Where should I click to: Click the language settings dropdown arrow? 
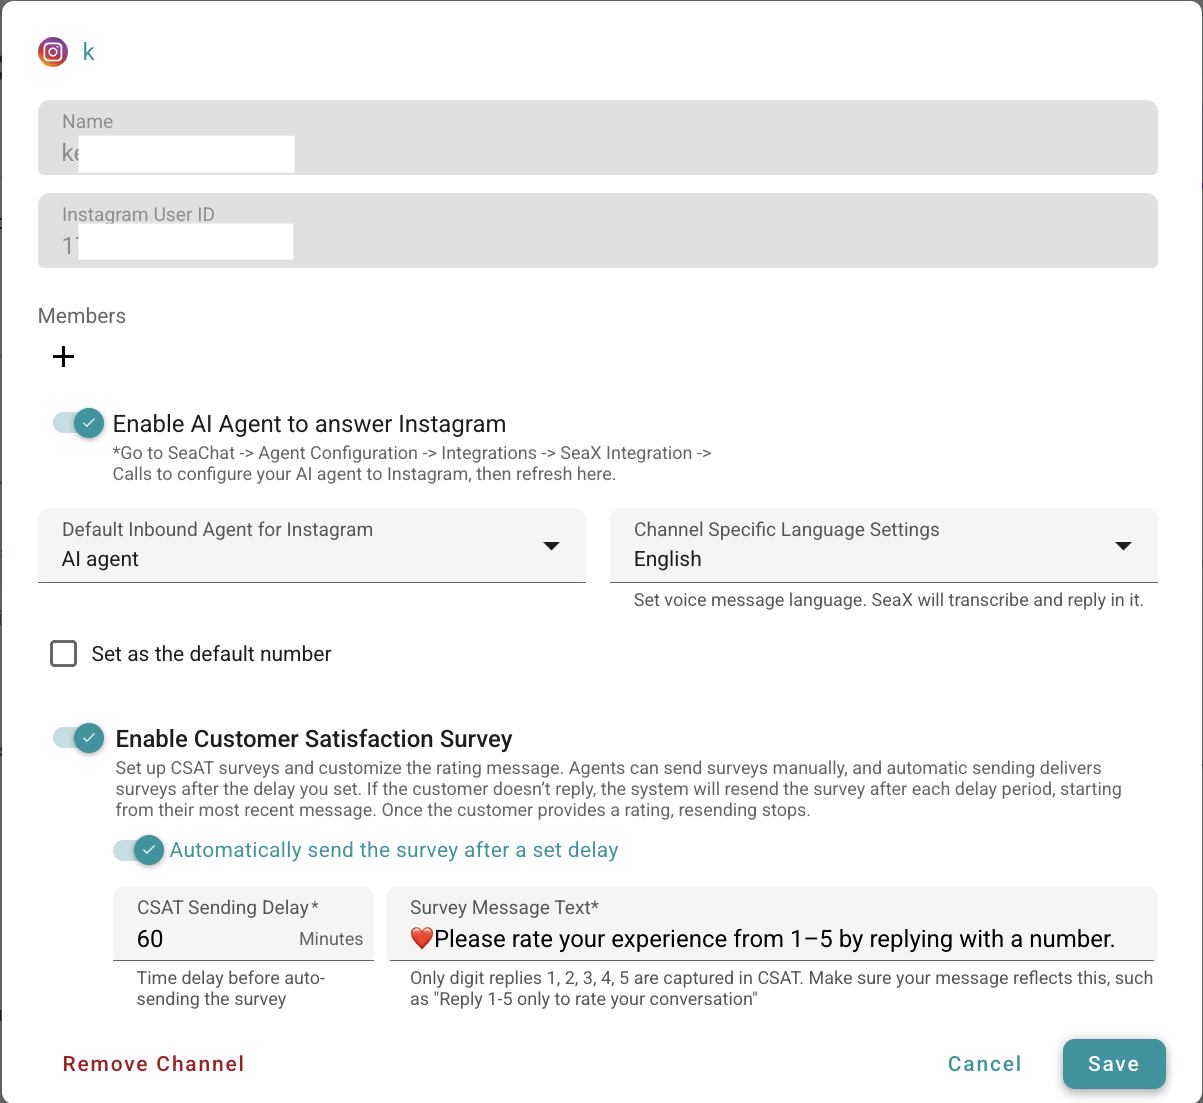coord(1123,546)
